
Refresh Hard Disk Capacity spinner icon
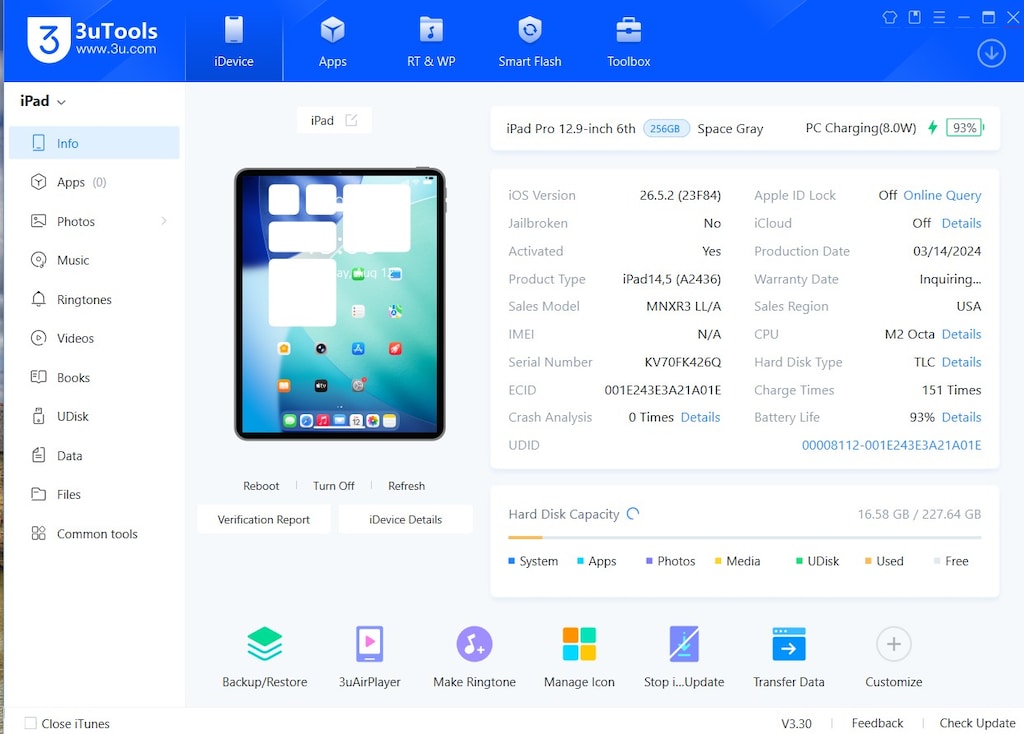[632, 514]
